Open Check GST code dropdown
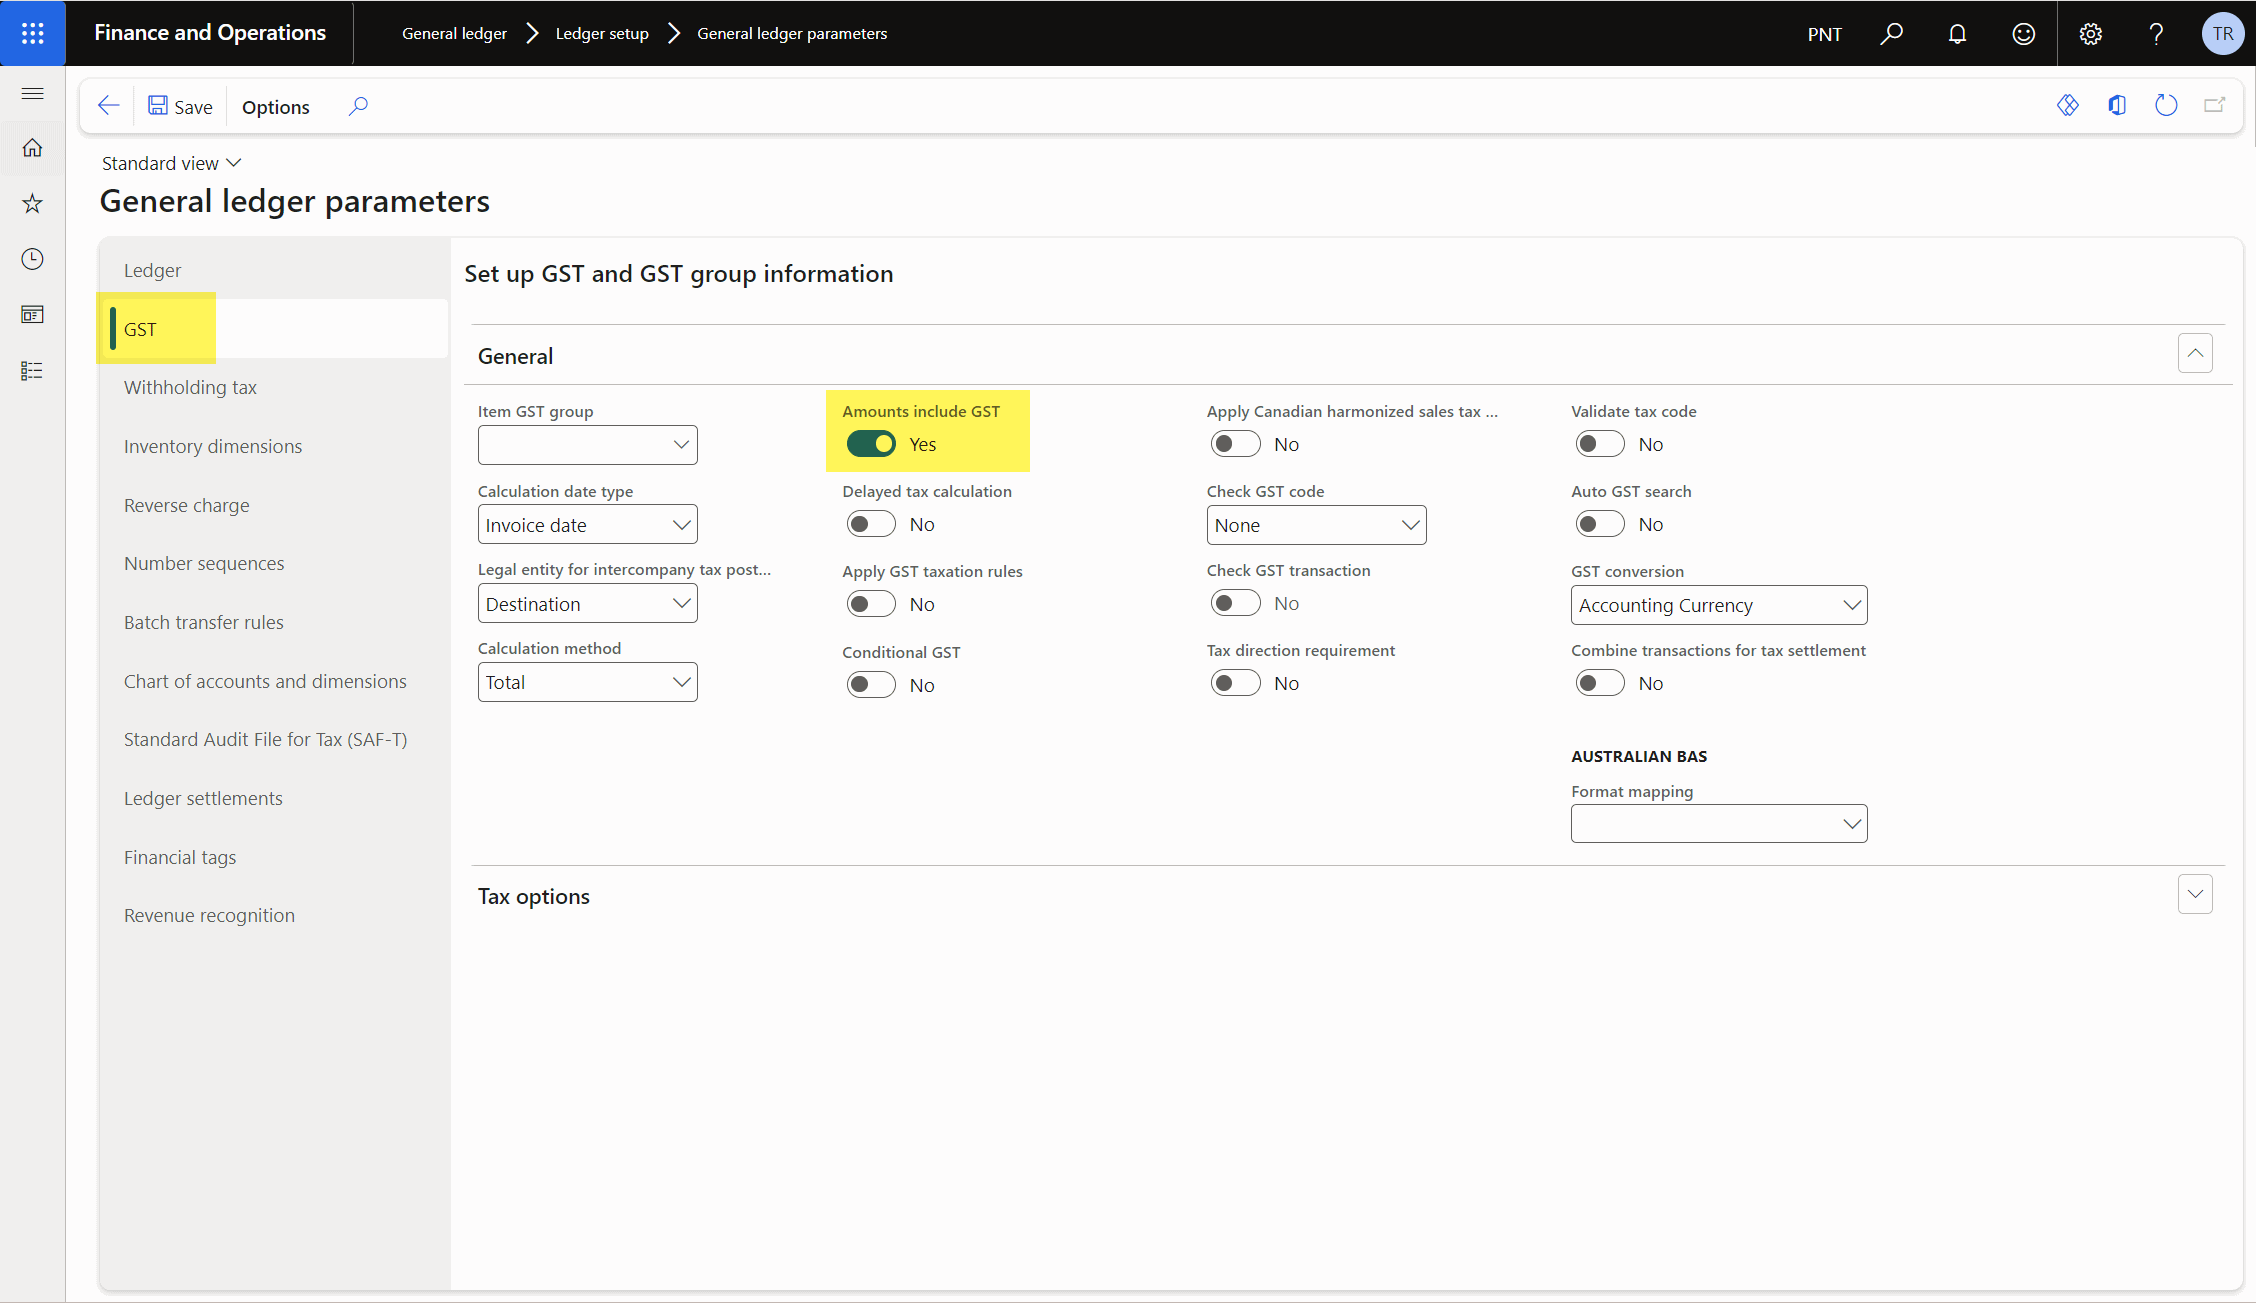Viewport: 2256px width, 1303px height. (1316, 525)
